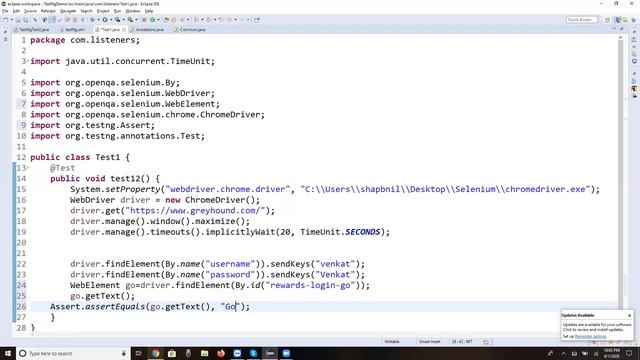
Task: Switch to the Annotations.java editor tab
Action: pos(147,30)
